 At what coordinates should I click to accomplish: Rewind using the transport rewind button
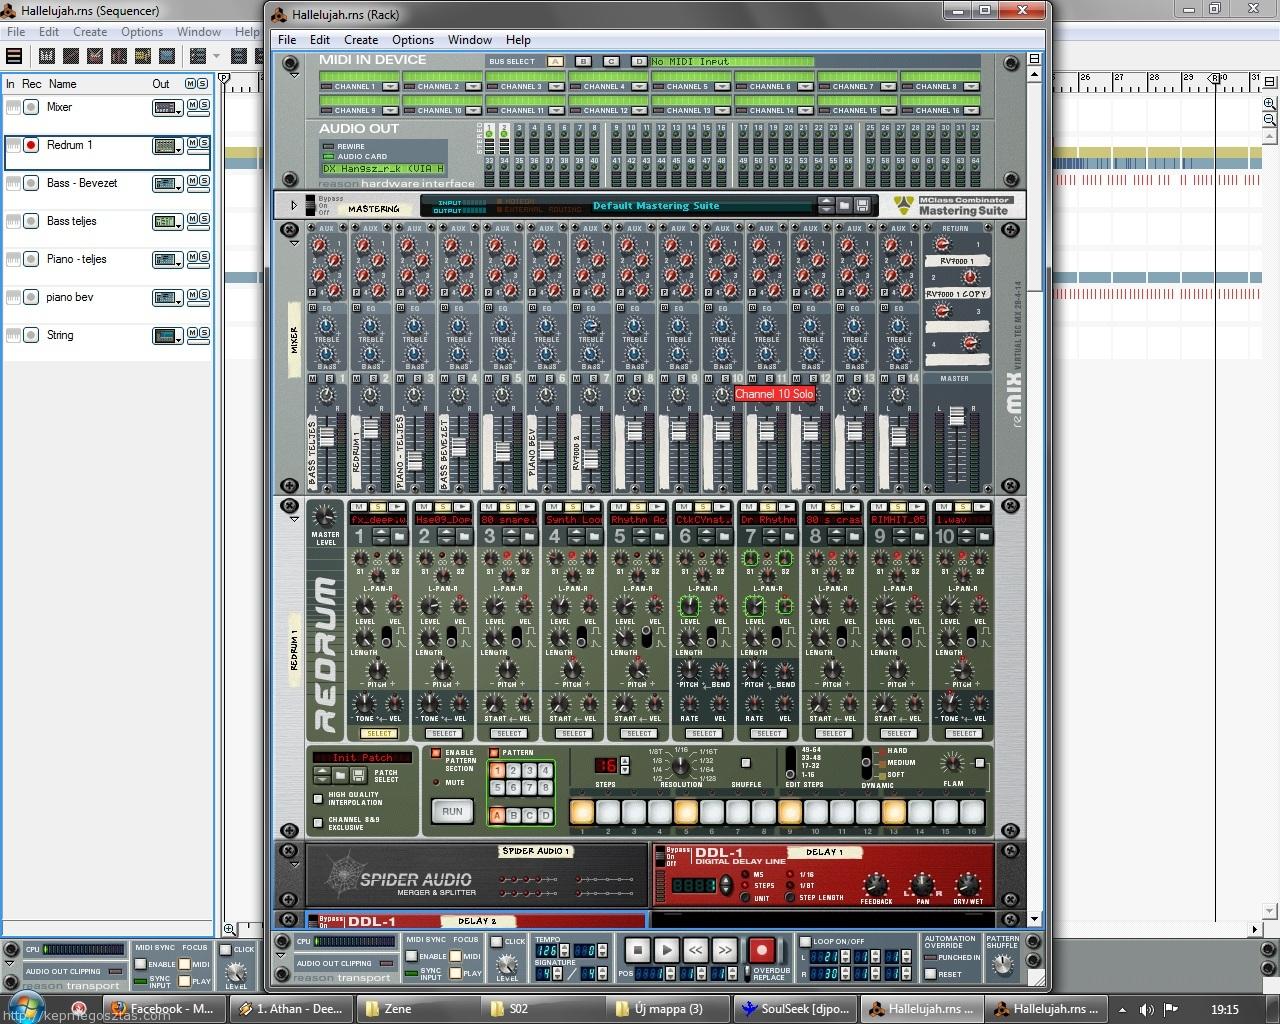(x=696, y=951)
